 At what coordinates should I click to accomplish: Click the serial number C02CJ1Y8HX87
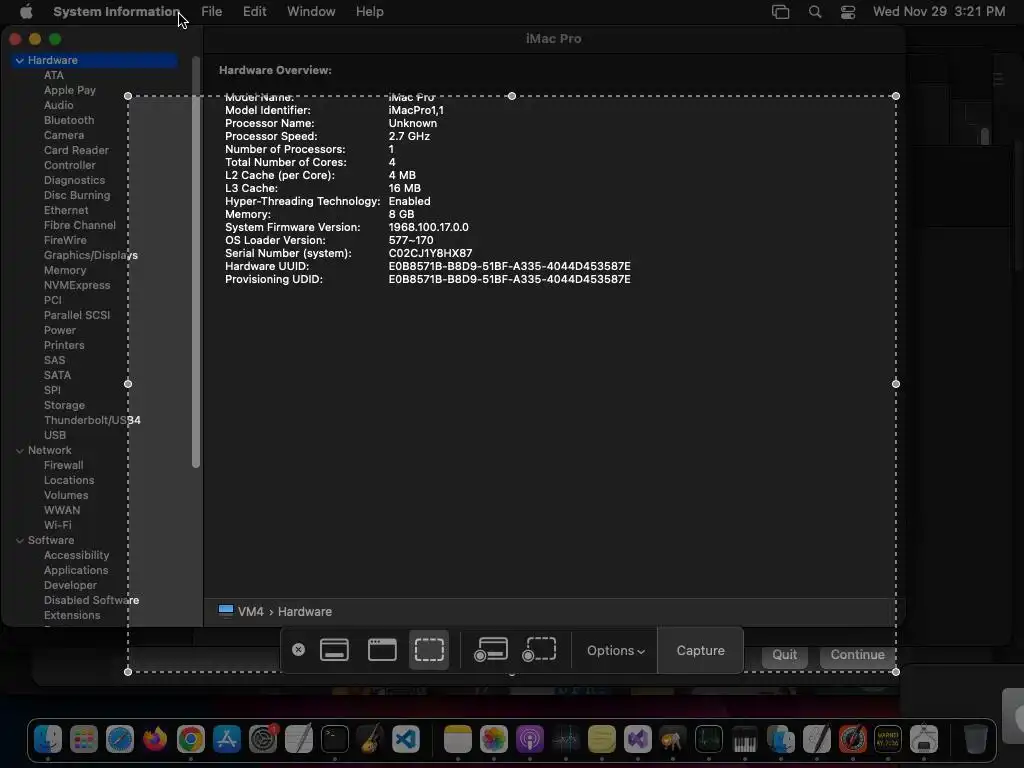(430, 253)
